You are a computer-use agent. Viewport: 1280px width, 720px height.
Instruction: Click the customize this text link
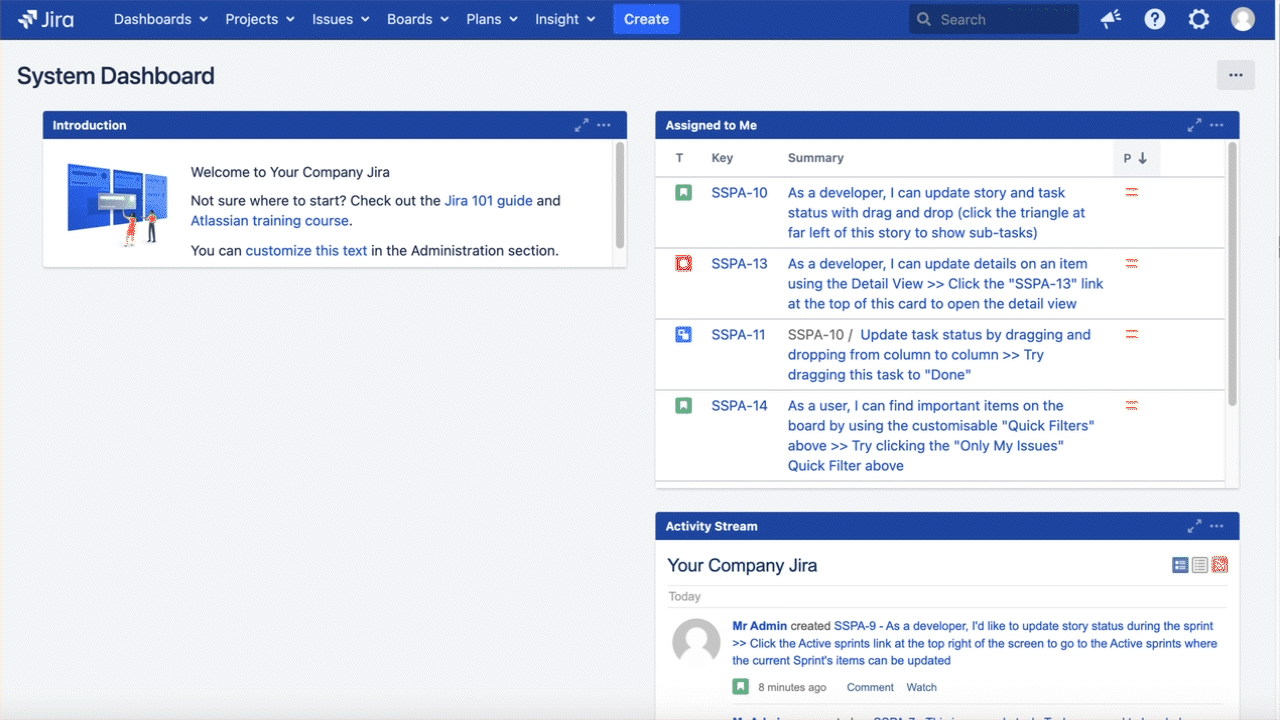[306, 250]
